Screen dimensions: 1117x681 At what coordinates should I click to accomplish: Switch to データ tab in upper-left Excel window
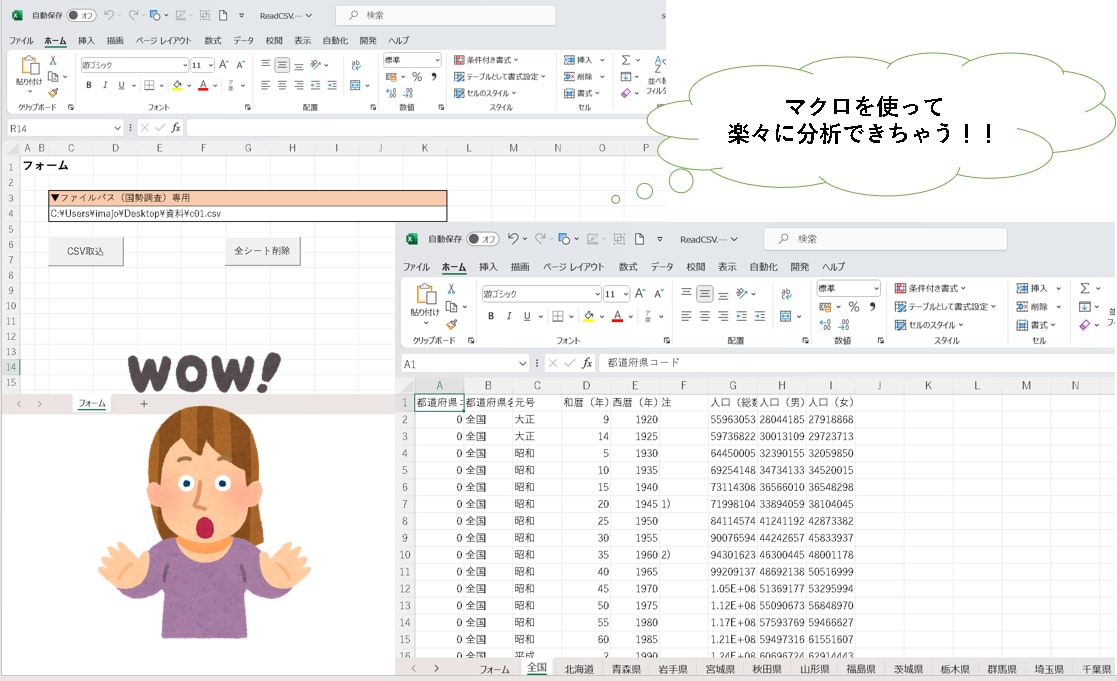tap(244, 41)
